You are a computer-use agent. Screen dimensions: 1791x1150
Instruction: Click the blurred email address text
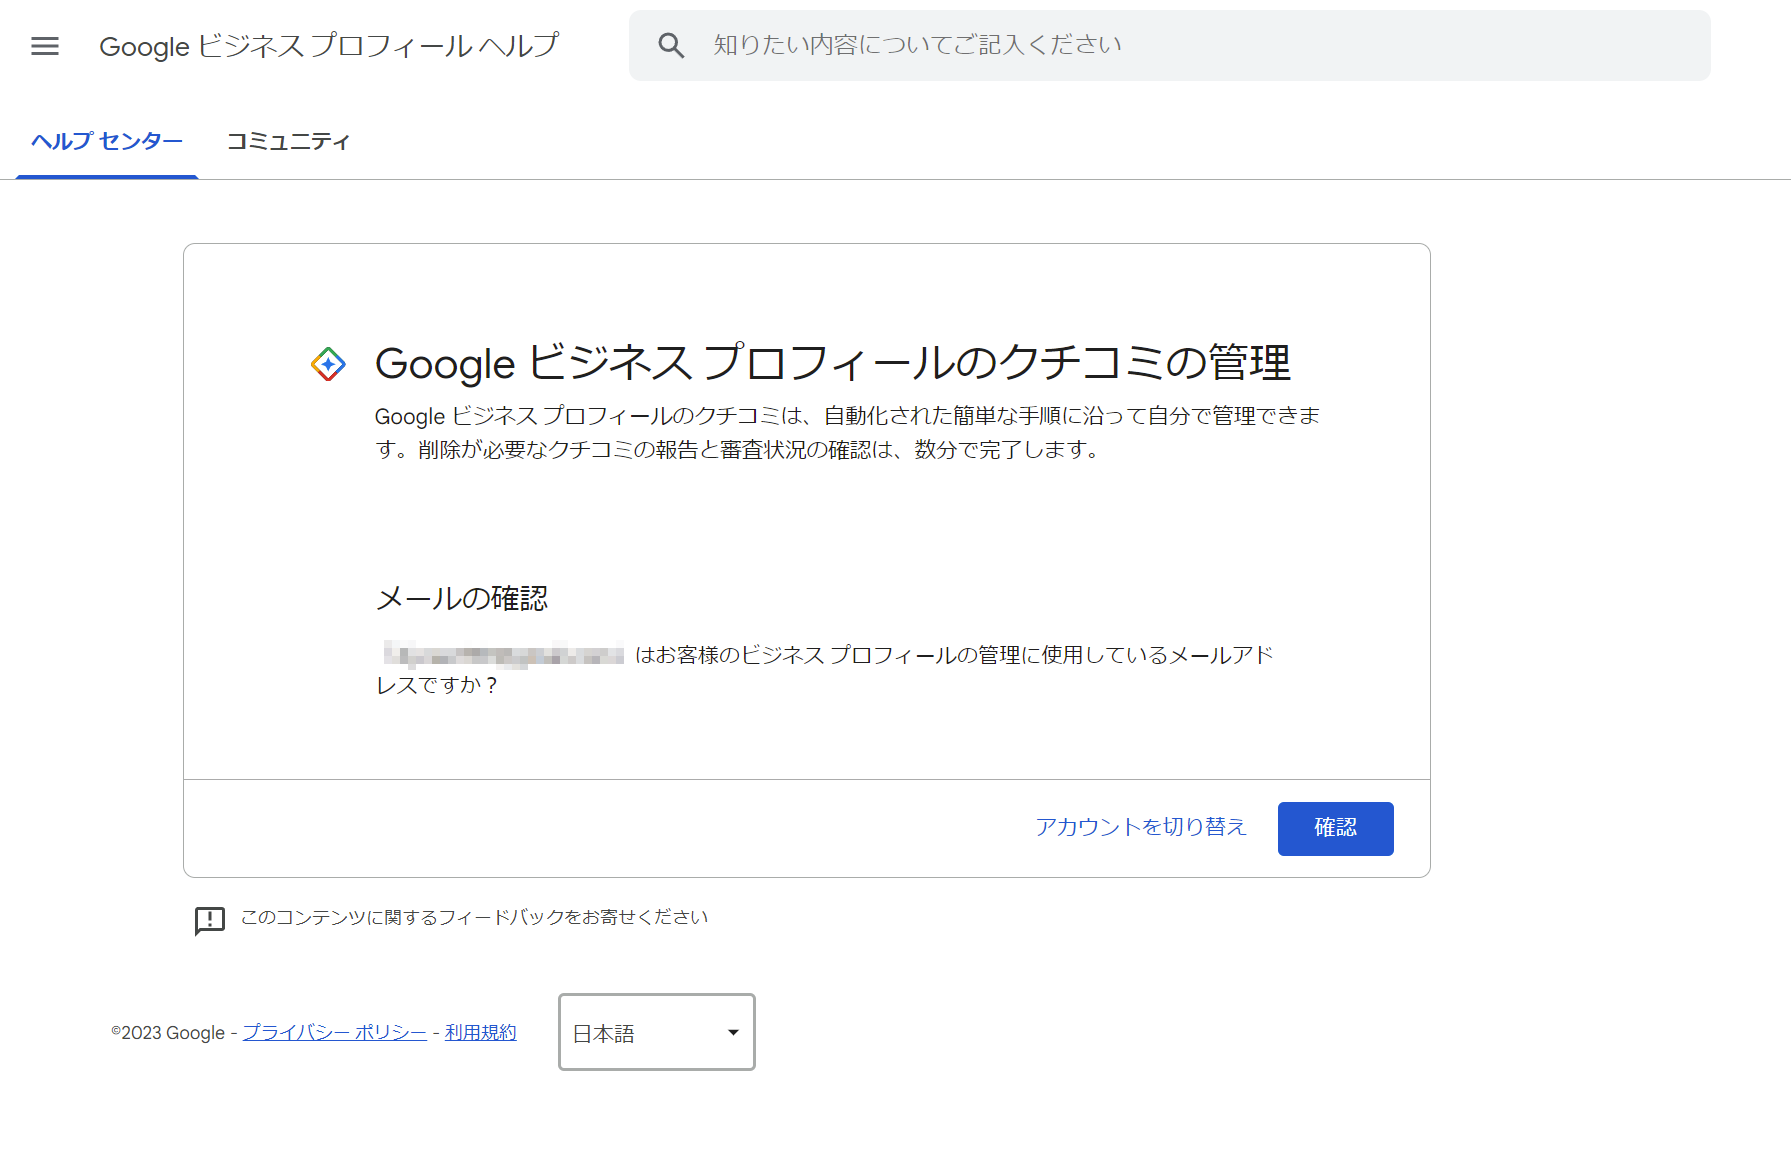[504, 655]
